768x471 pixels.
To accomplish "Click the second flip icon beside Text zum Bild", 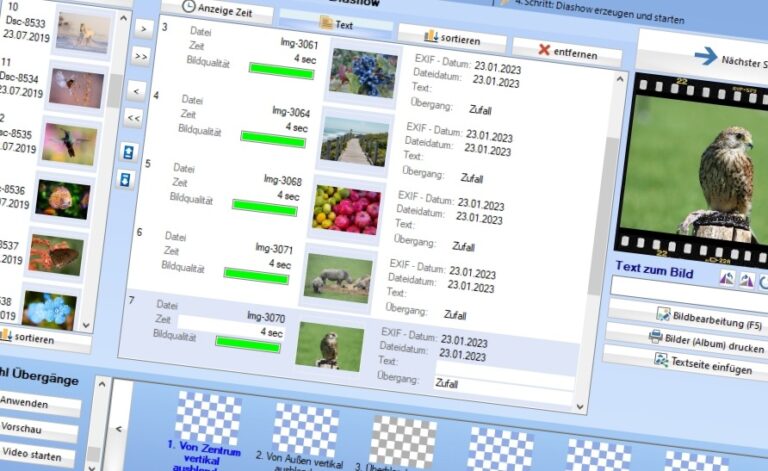I will point(747,281).
